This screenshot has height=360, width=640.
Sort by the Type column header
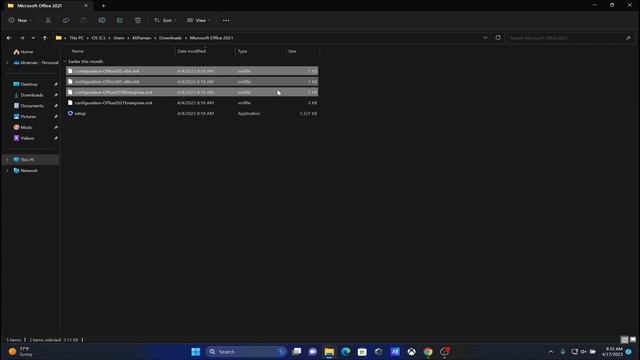pos(242,51)
